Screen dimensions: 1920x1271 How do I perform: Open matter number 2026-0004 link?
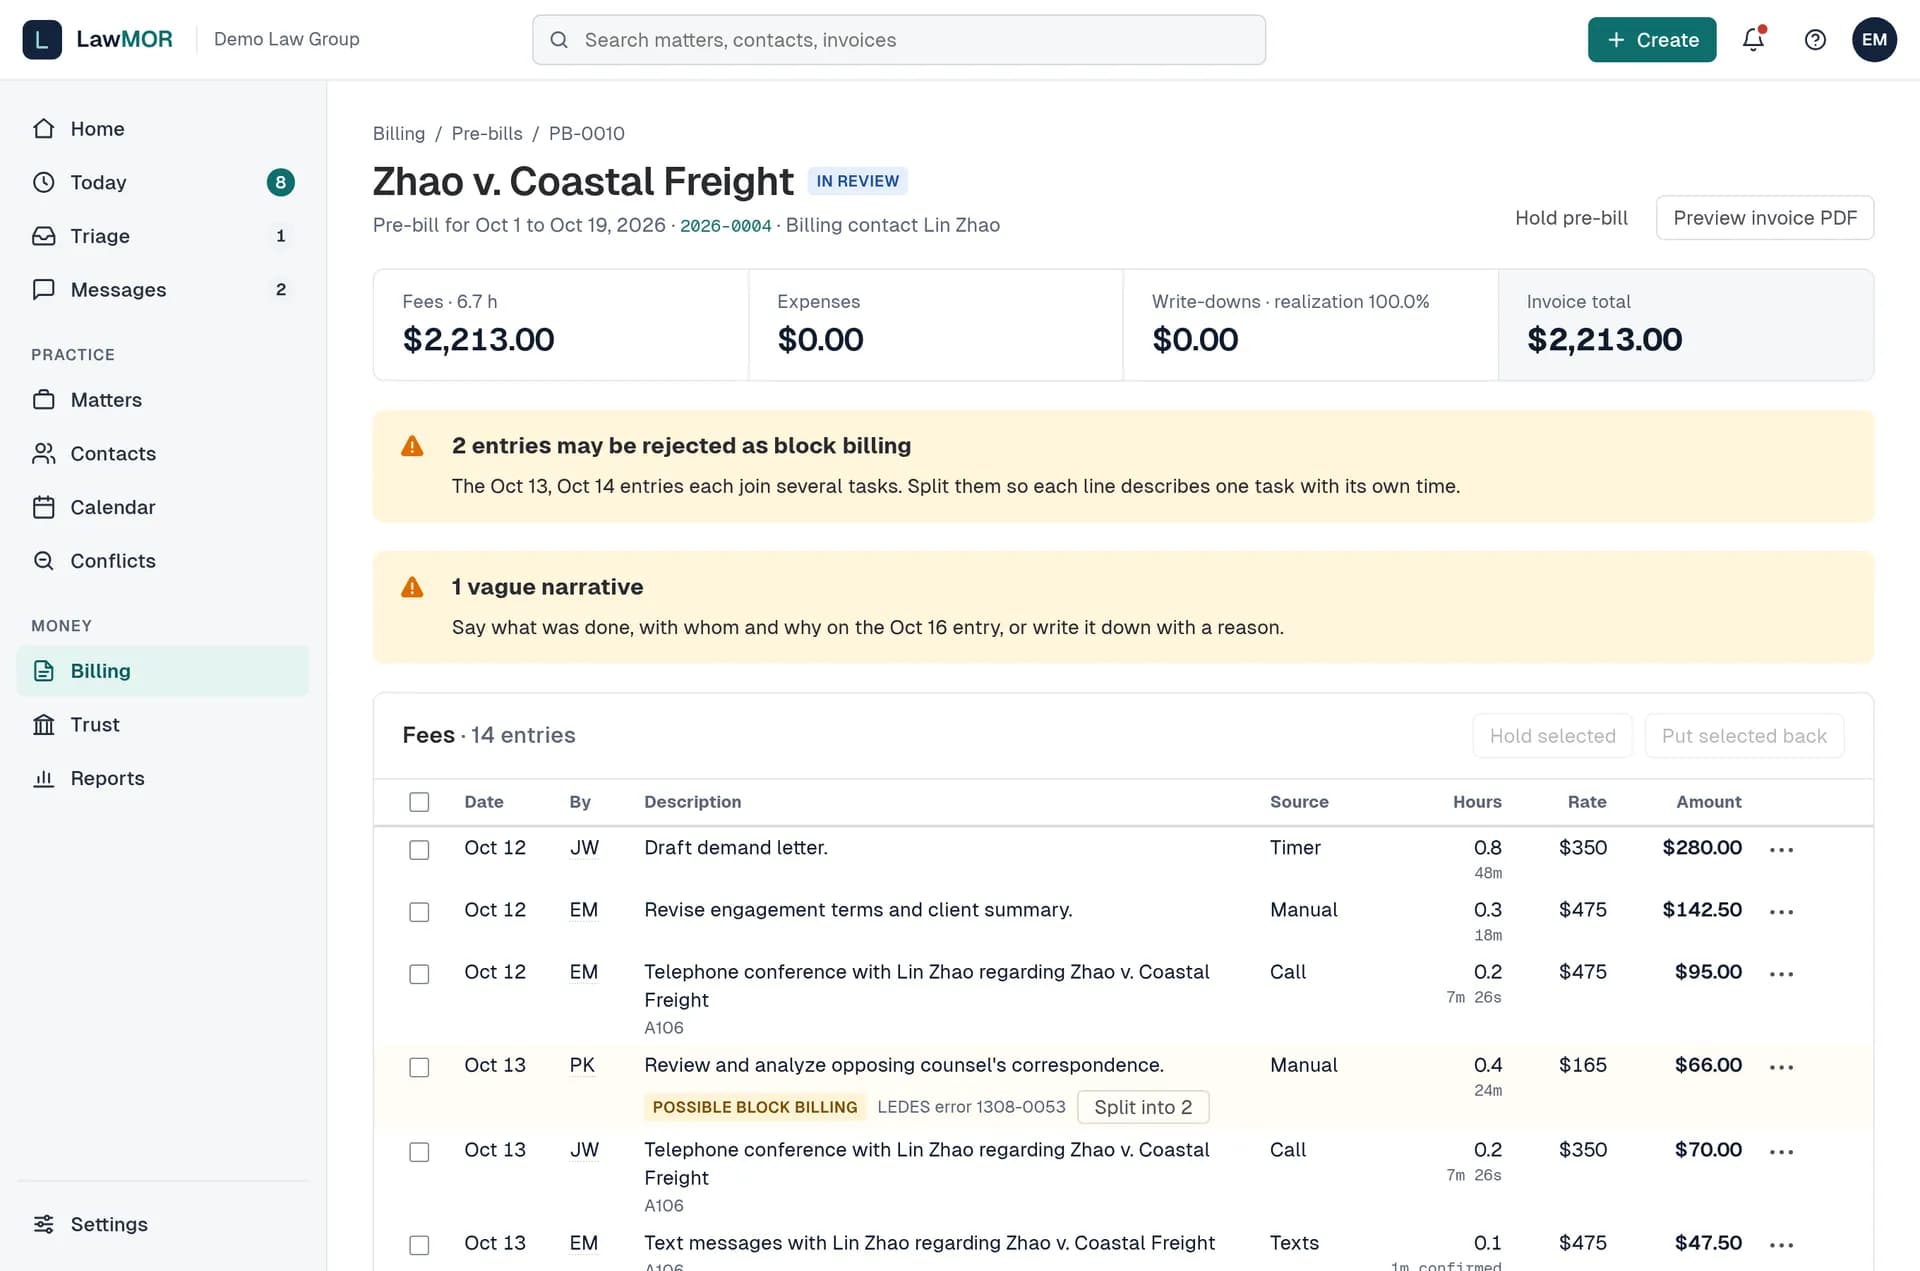point(725,226)
